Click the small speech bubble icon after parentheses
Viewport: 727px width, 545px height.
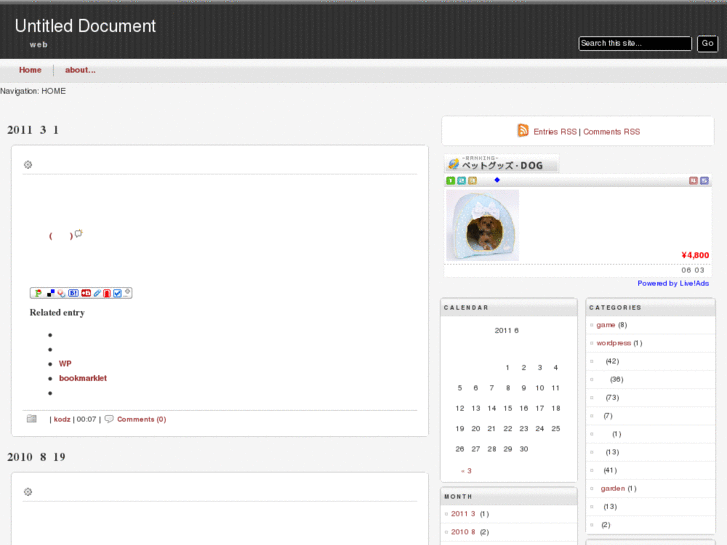(79, 233)
